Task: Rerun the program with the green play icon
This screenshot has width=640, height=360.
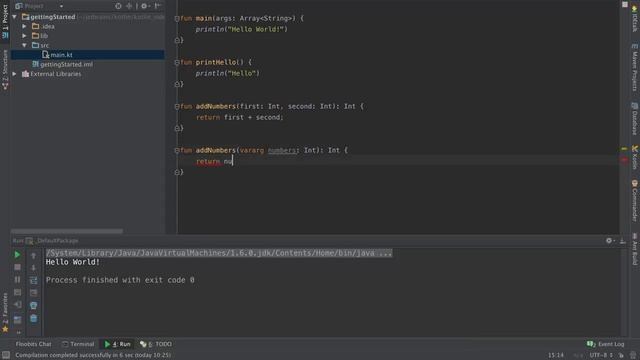Action: coord(17,255)
